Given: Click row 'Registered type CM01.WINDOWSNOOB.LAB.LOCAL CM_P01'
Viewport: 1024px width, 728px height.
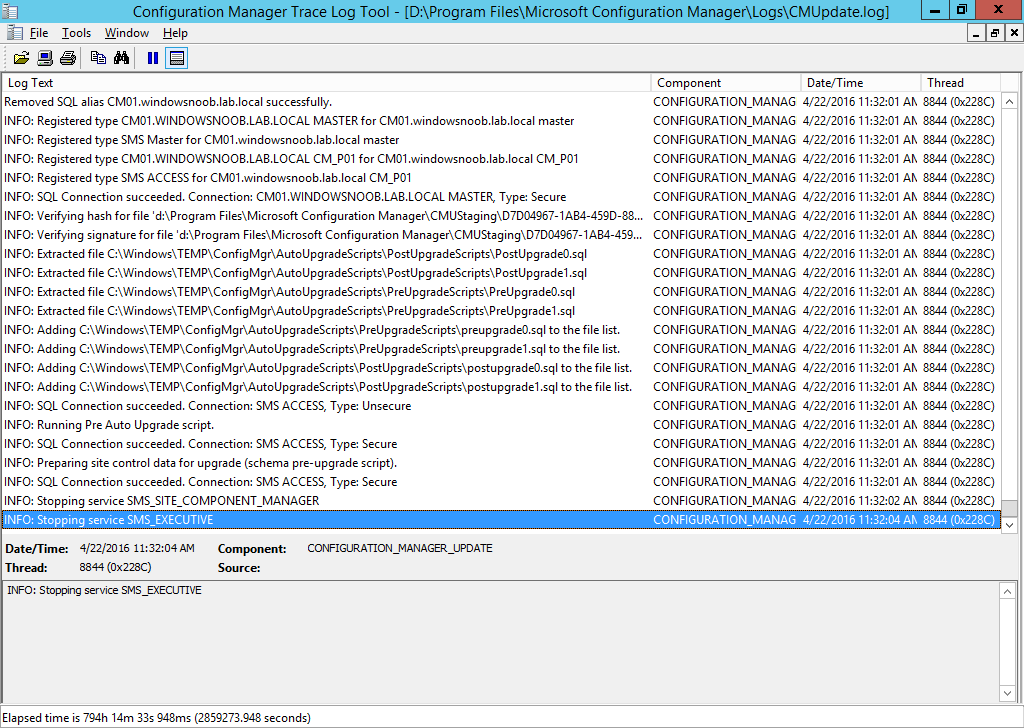Looking at the screenshot, I should (502, 159).
